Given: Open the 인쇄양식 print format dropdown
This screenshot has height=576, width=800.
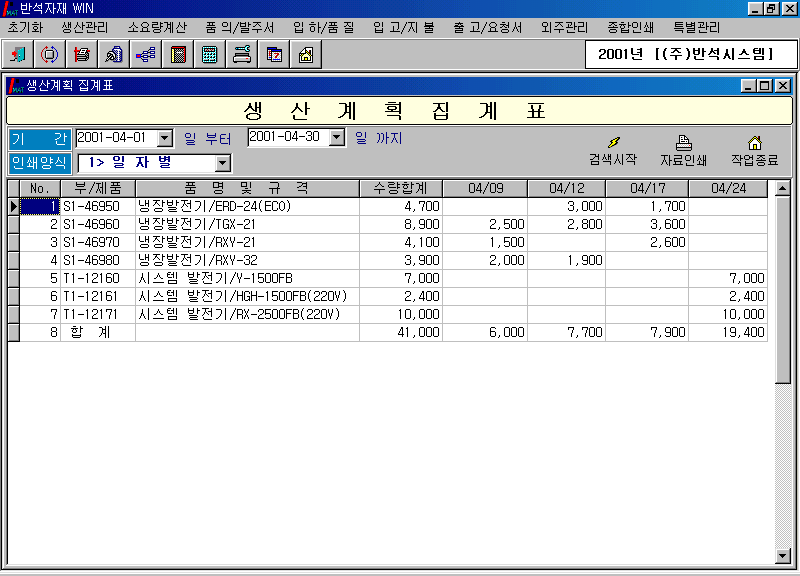Looking at the screenshot, I should pos(223,163).
